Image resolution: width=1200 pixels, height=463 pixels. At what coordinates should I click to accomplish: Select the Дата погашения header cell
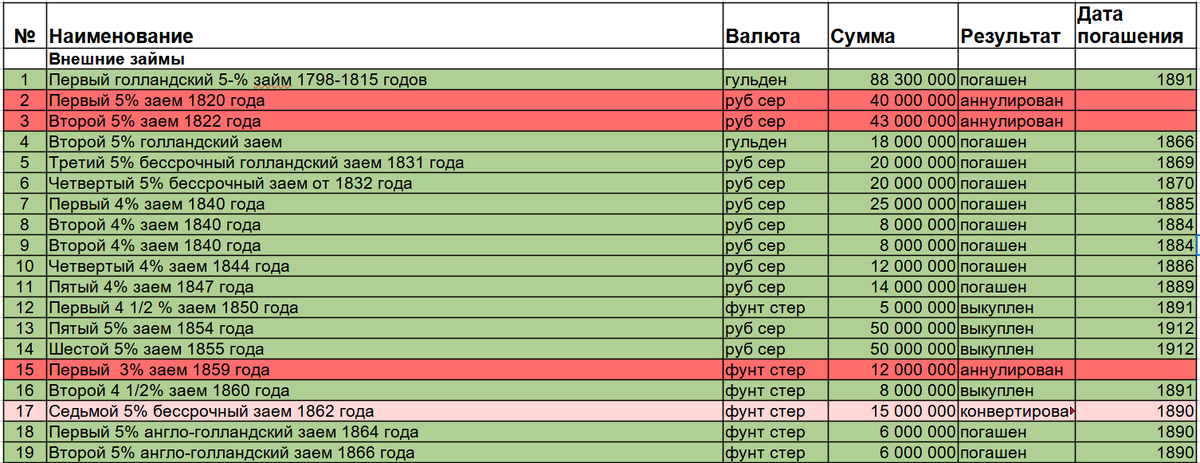(x=1136, y=26)
